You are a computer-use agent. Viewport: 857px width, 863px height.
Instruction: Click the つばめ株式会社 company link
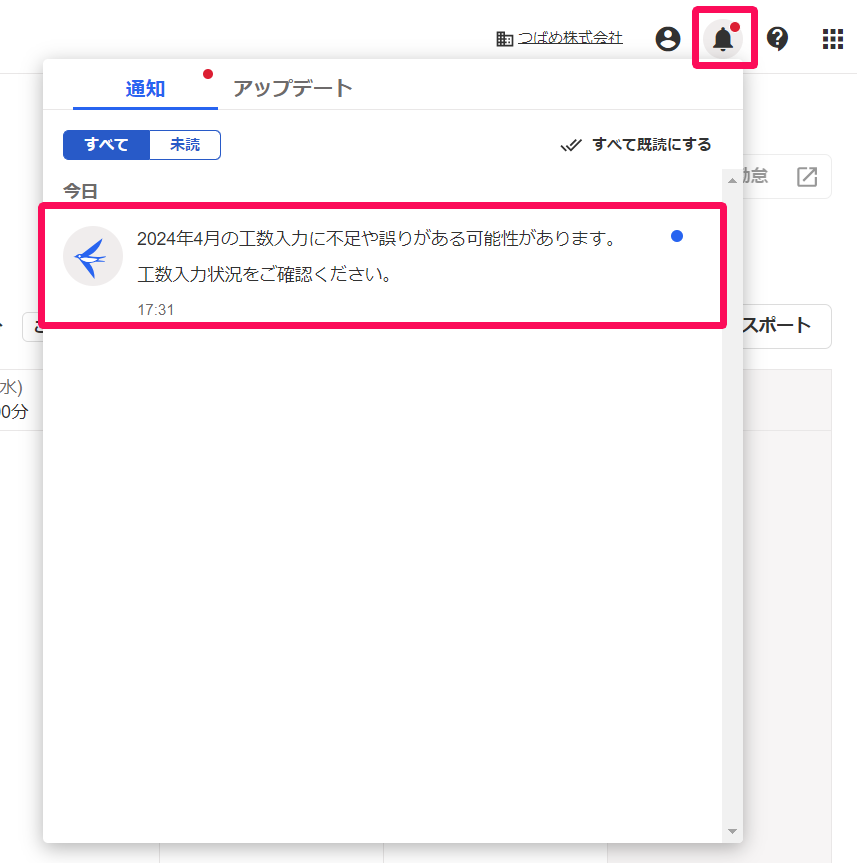pos(570,38)
